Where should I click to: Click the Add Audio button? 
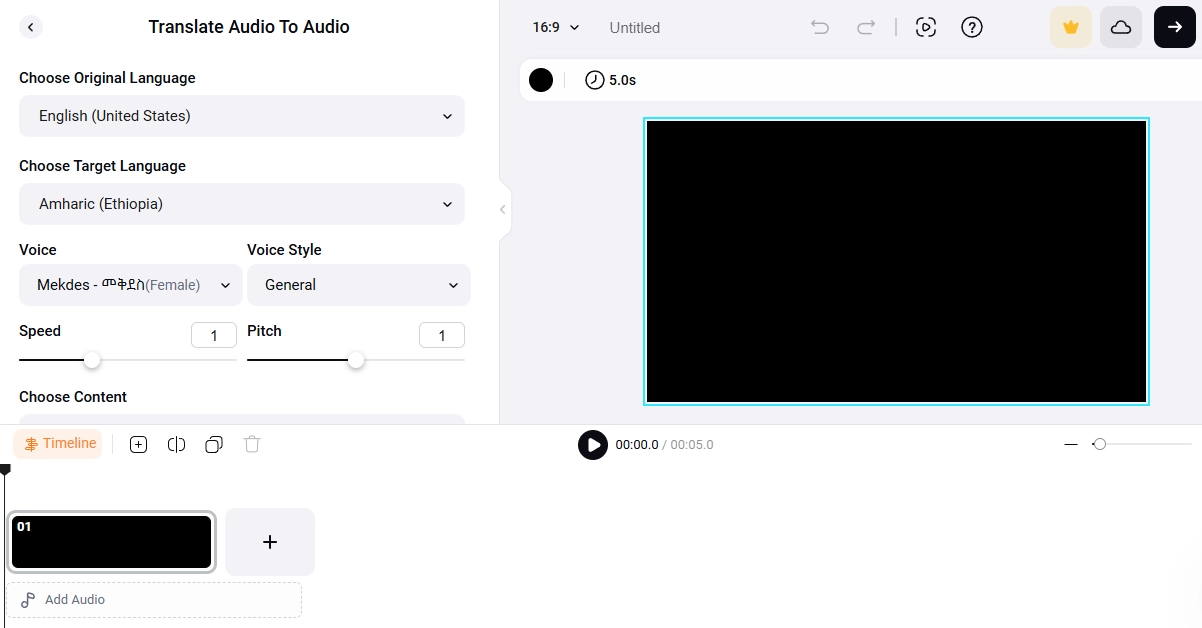coord(154,599)
